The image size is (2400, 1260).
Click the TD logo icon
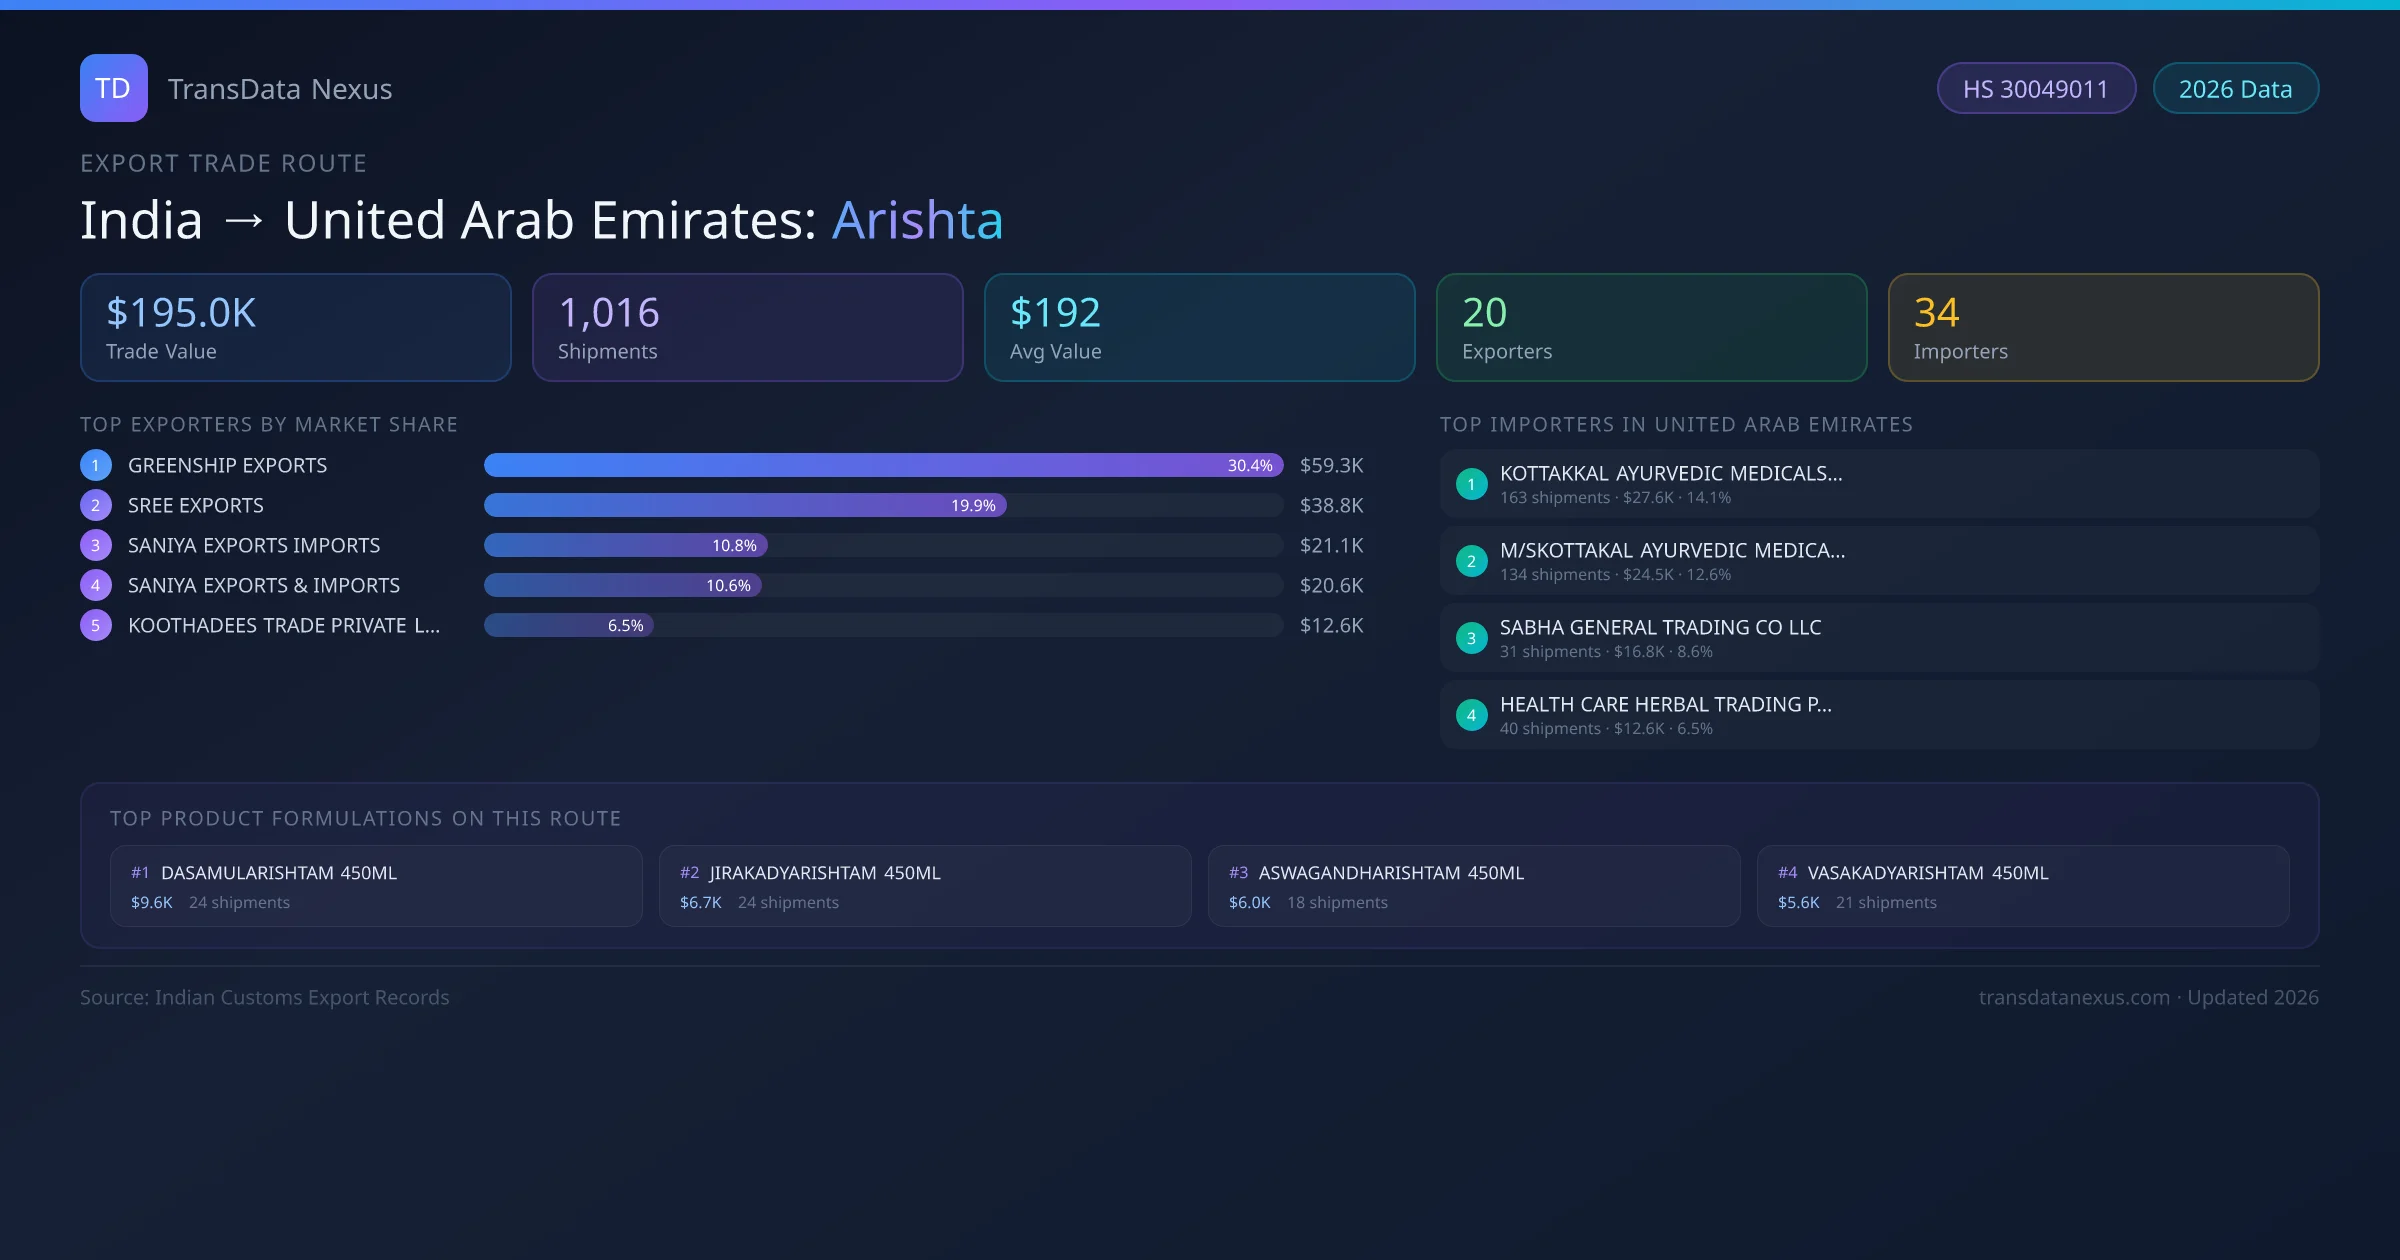tap(113, 88)
